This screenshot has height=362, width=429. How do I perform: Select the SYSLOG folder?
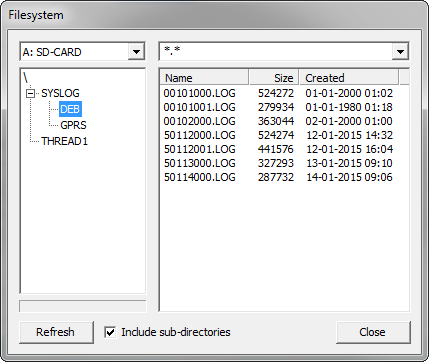pos(60,93)
